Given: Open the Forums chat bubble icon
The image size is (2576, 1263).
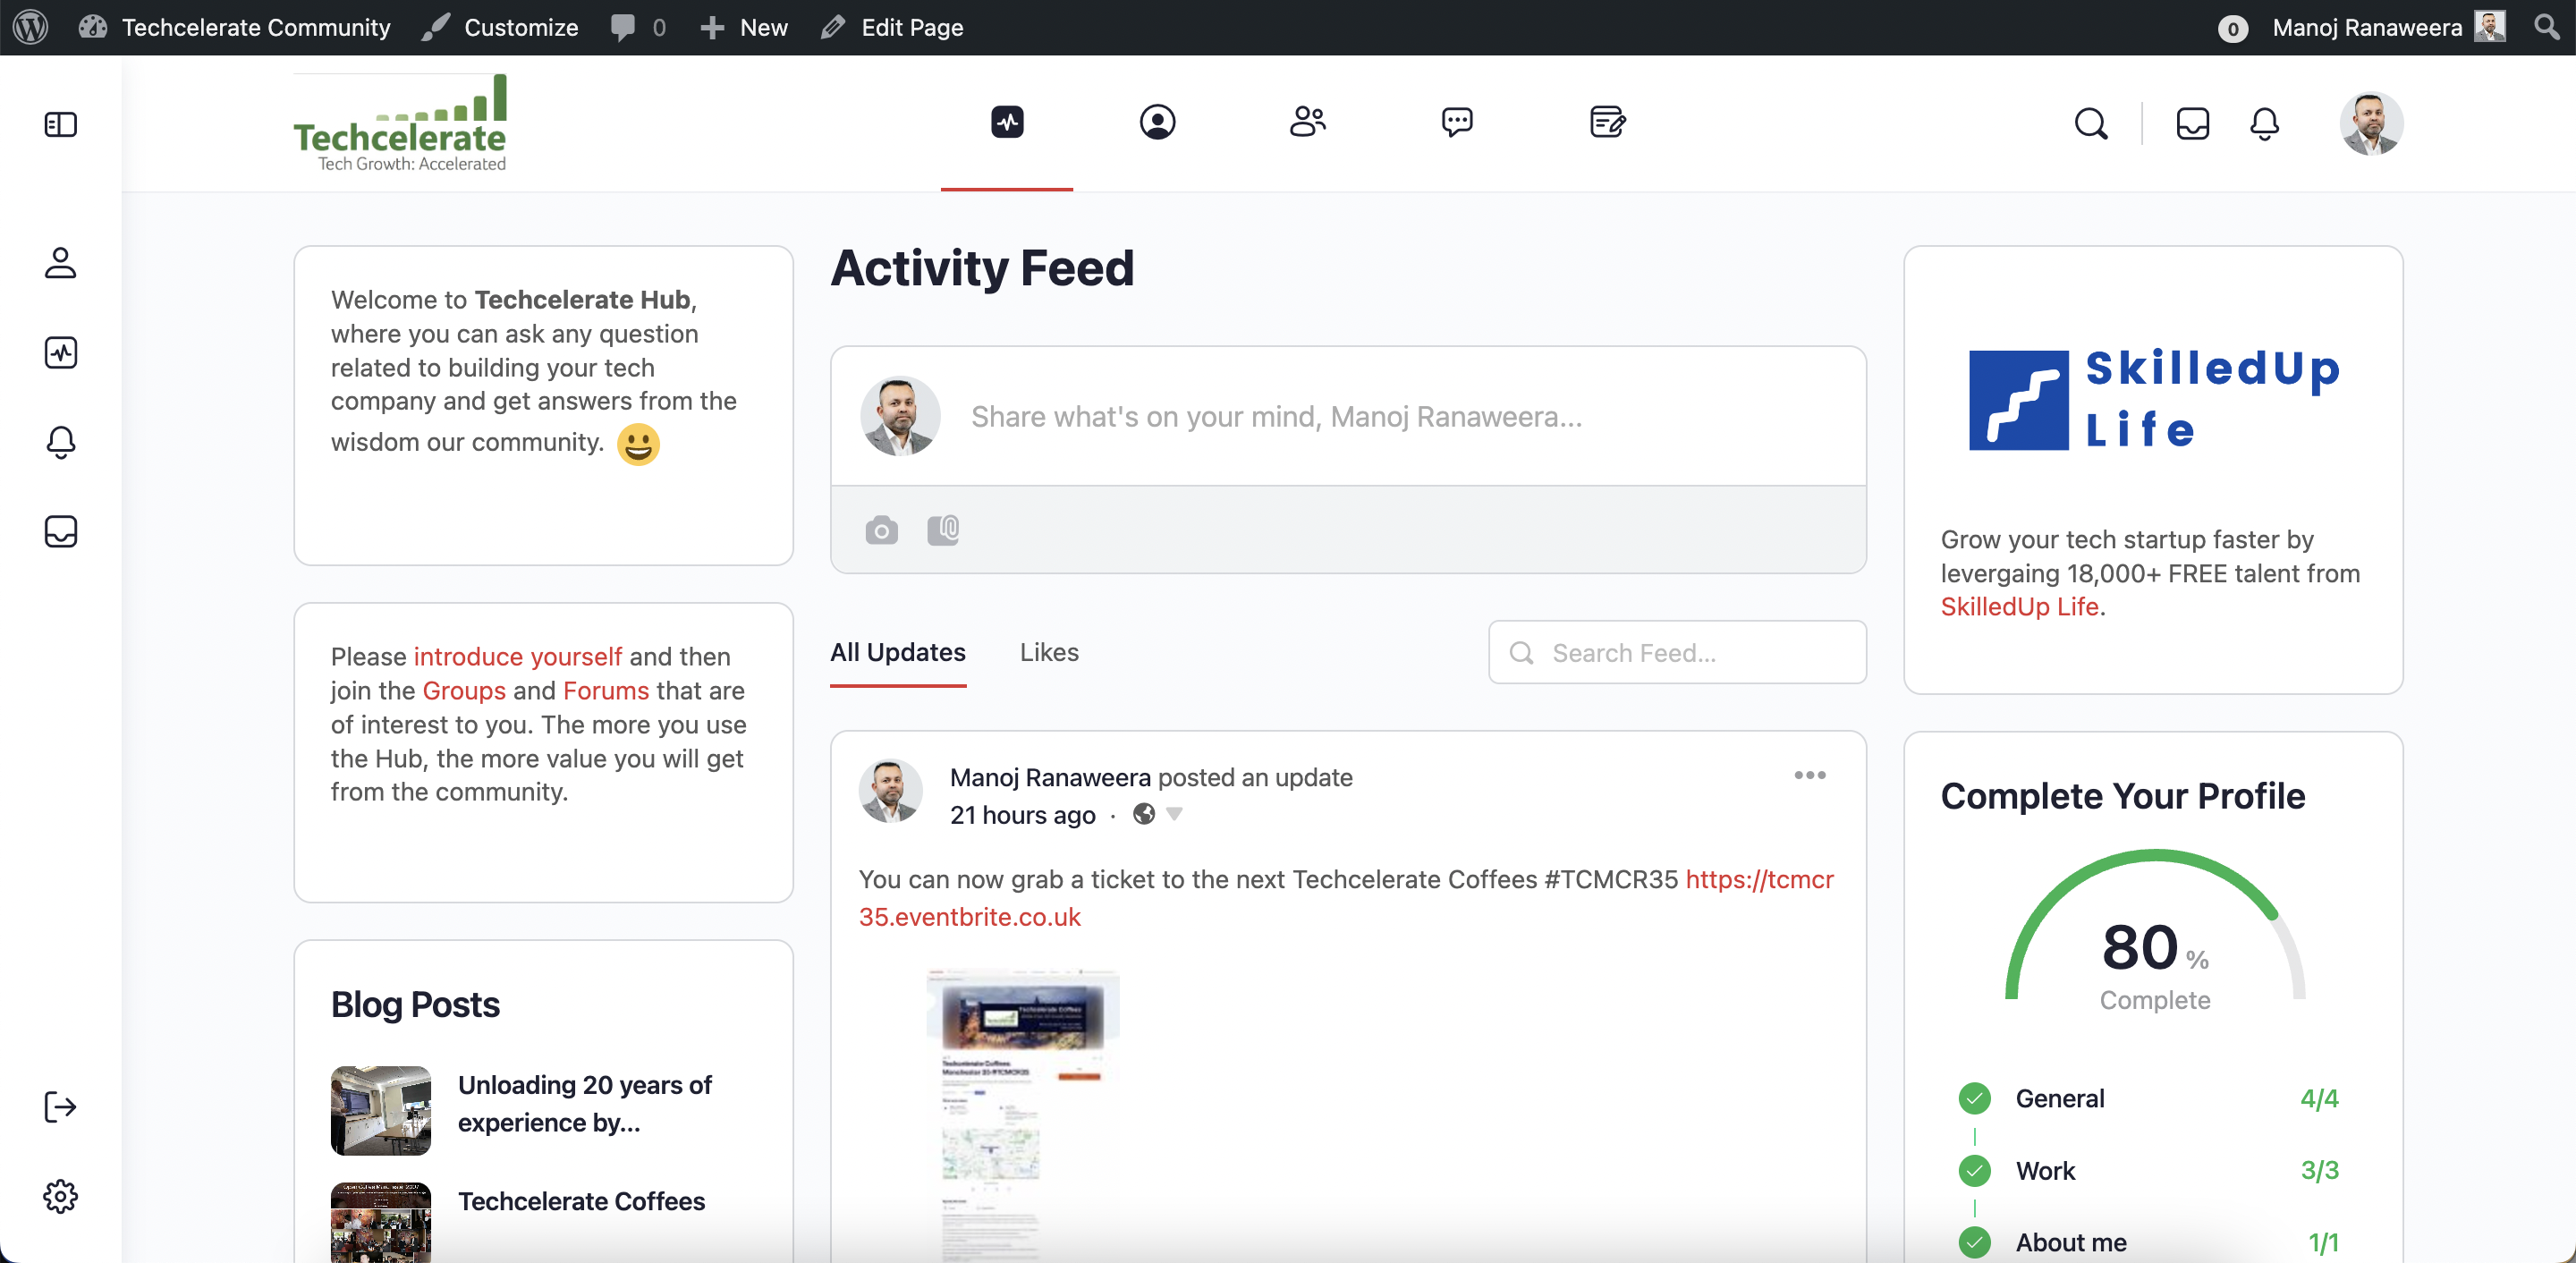Looking at the screenshot, I should click(x=1457, y=122).
